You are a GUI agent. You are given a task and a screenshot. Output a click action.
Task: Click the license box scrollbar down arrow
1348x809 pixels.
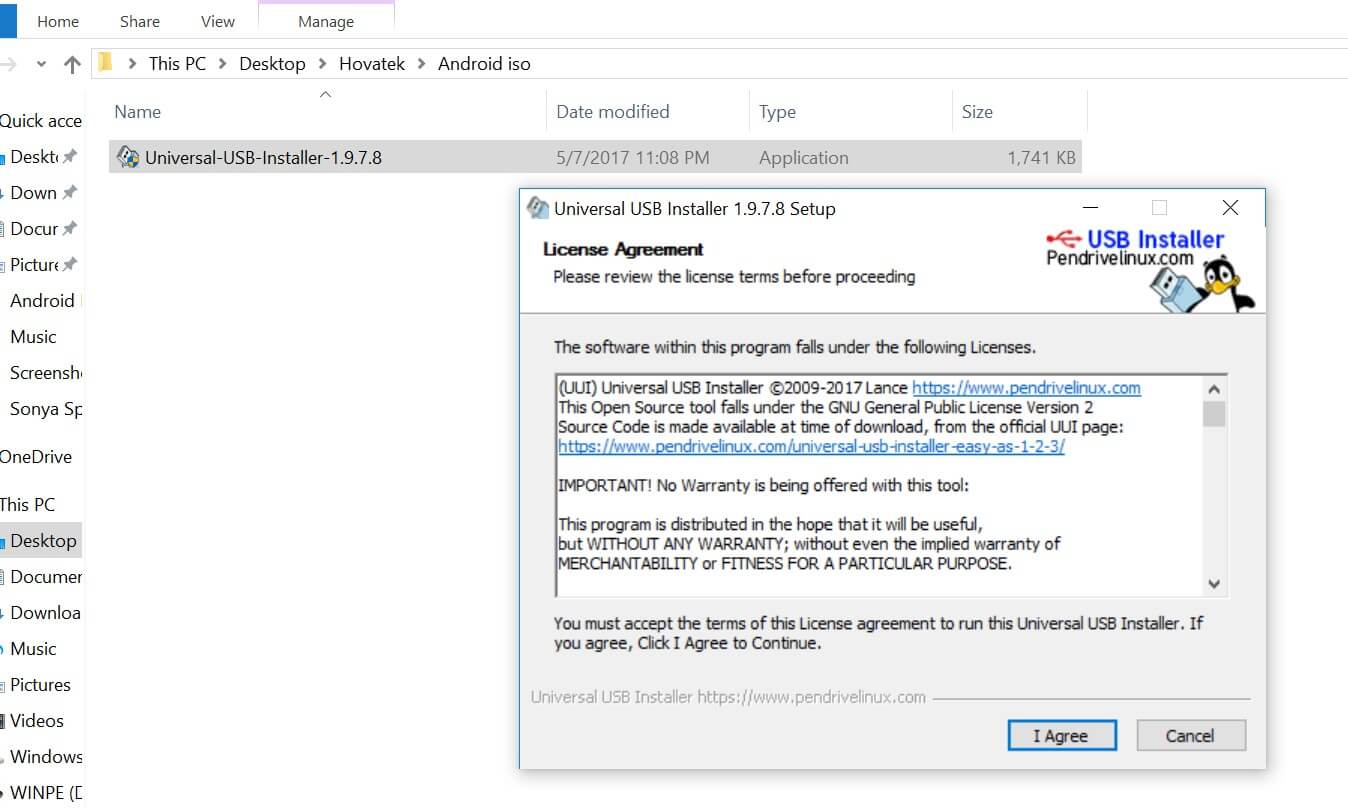[x=1213, y=584]
